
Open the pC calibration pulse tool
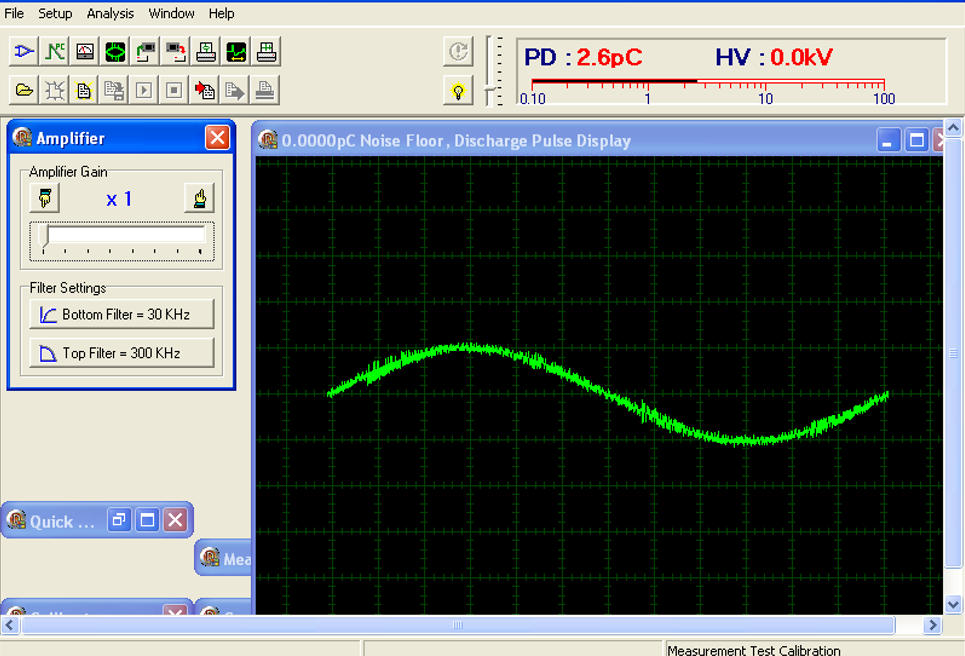(54, 51)
